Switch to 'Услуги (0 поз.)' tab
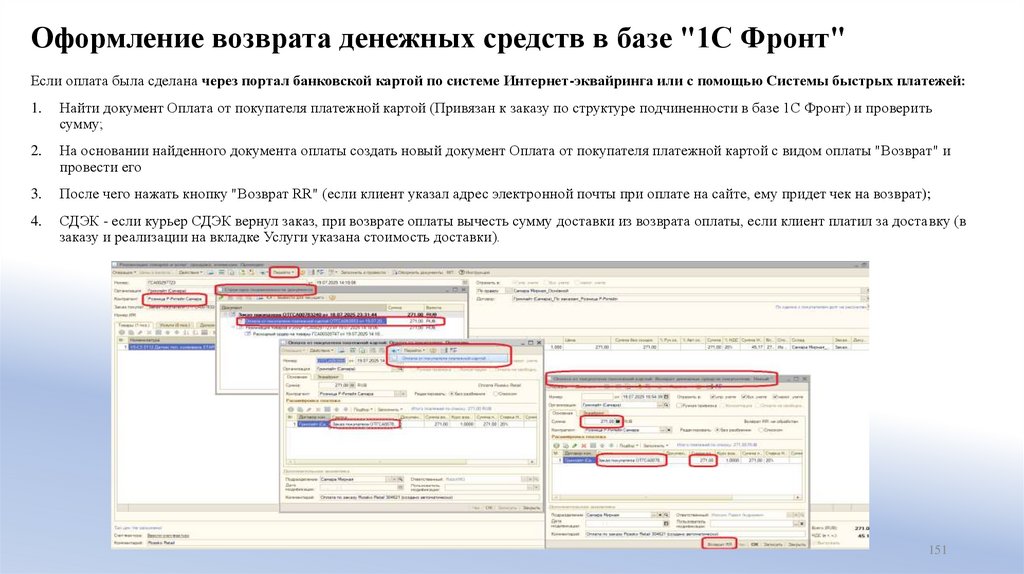This screenshot has width=1024, height=574. coord(175,325)
